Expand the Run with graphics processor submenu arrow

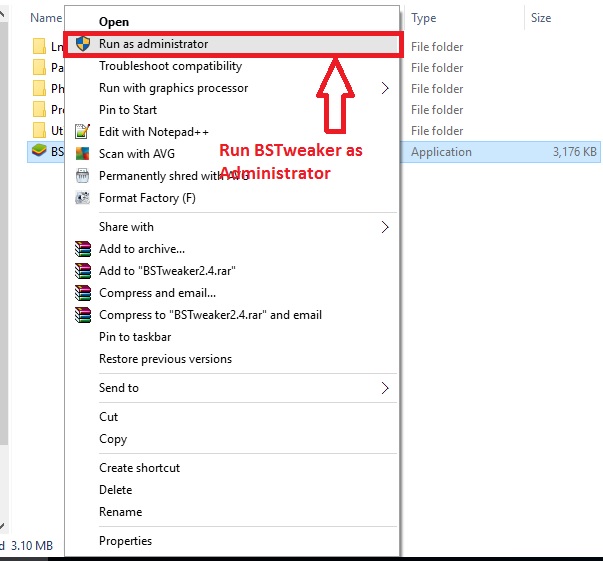click(x=385, y=88)
